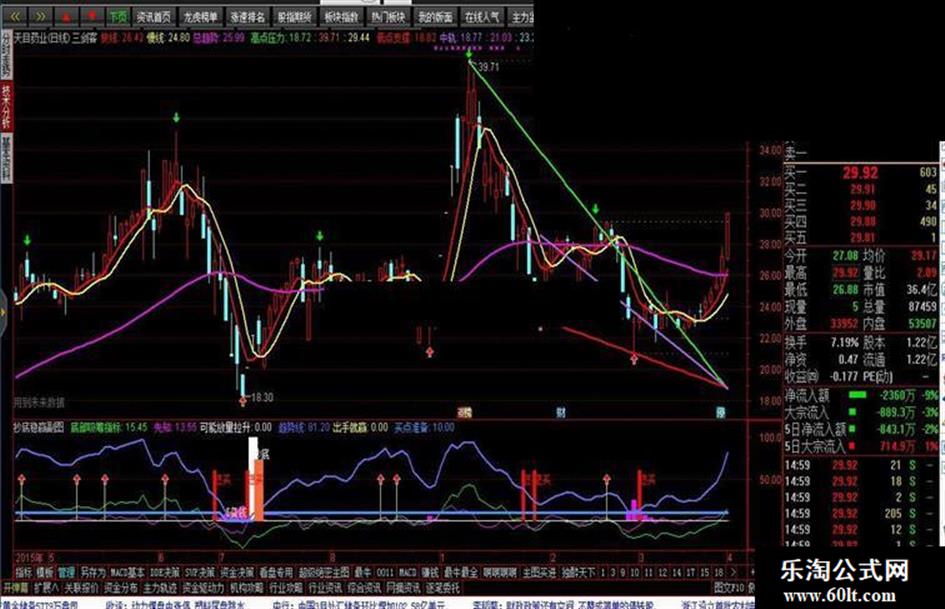Image resolution: width=945 pixels, height=609 pixels.
Task: Click indicator period number 10
Action: coord(635,572)
